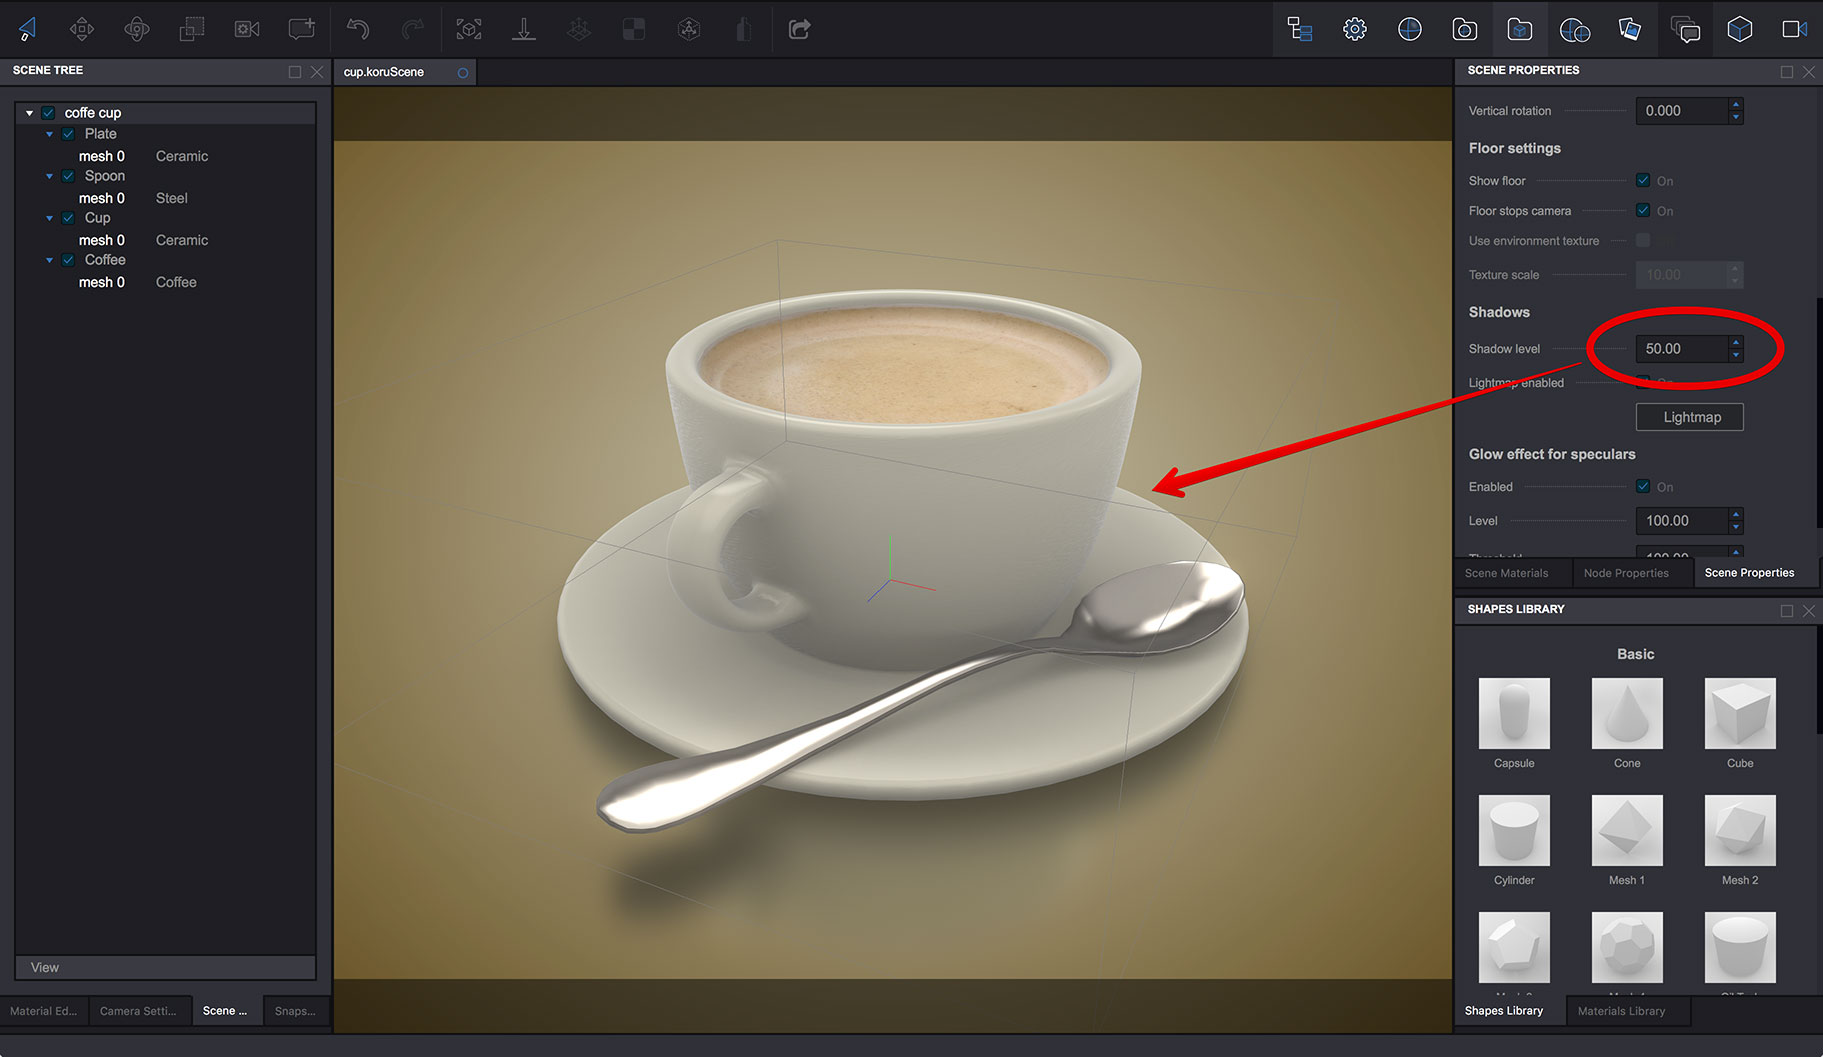The image size is (1823, 1057).
Task: Disable Glow effect for speculars
Action: (1642, 486)
